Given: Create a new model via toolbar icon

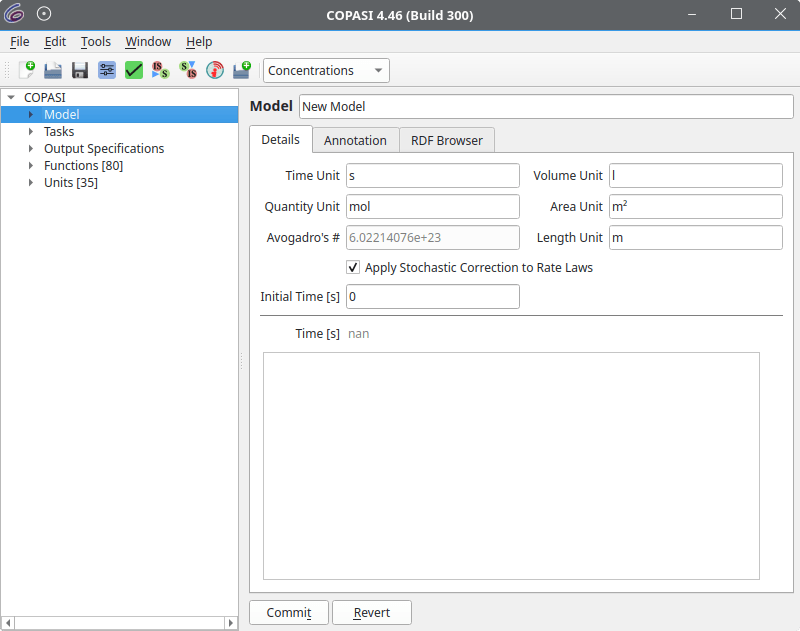Looking at the screenshot, I should pyautogui.click(x=27, y=70).
